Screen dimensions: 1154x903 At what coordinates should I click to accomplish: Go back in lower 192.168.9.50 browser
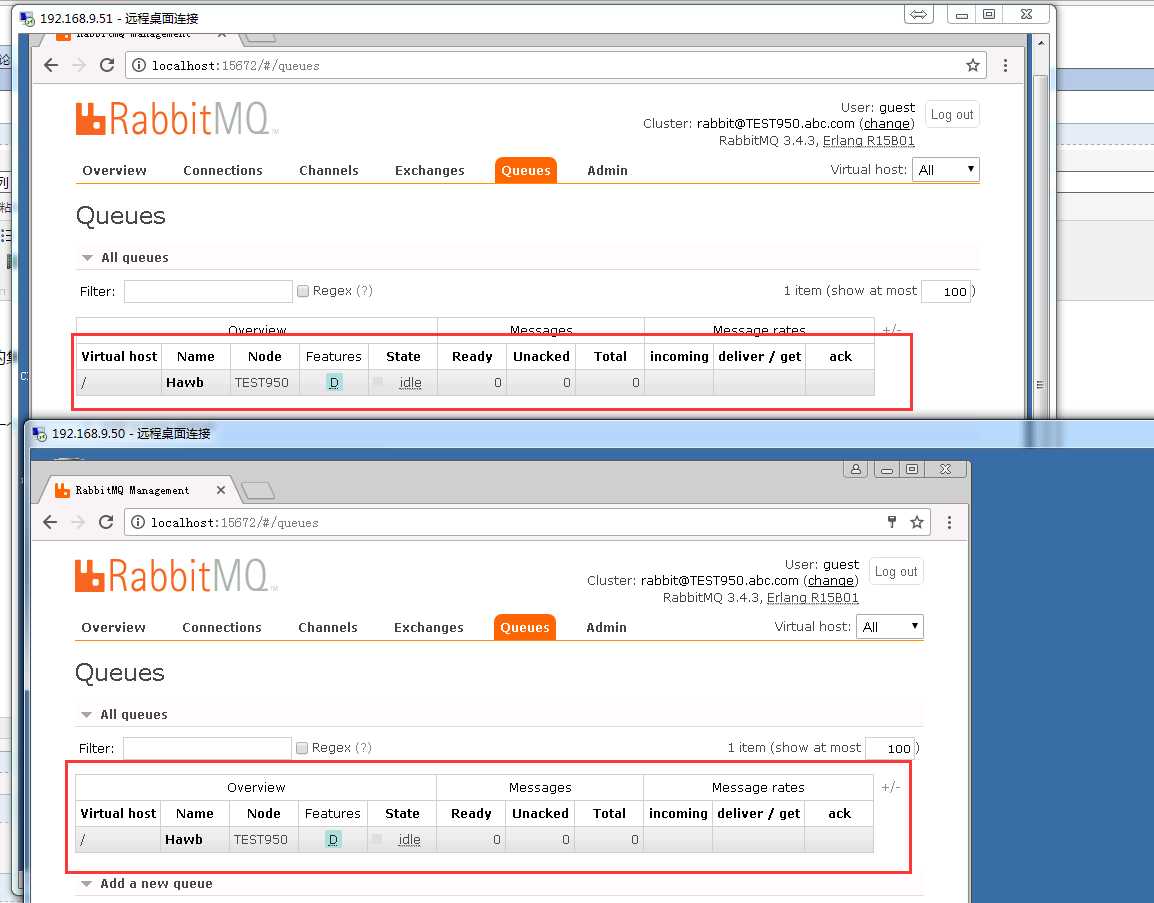tap(50, 523)
